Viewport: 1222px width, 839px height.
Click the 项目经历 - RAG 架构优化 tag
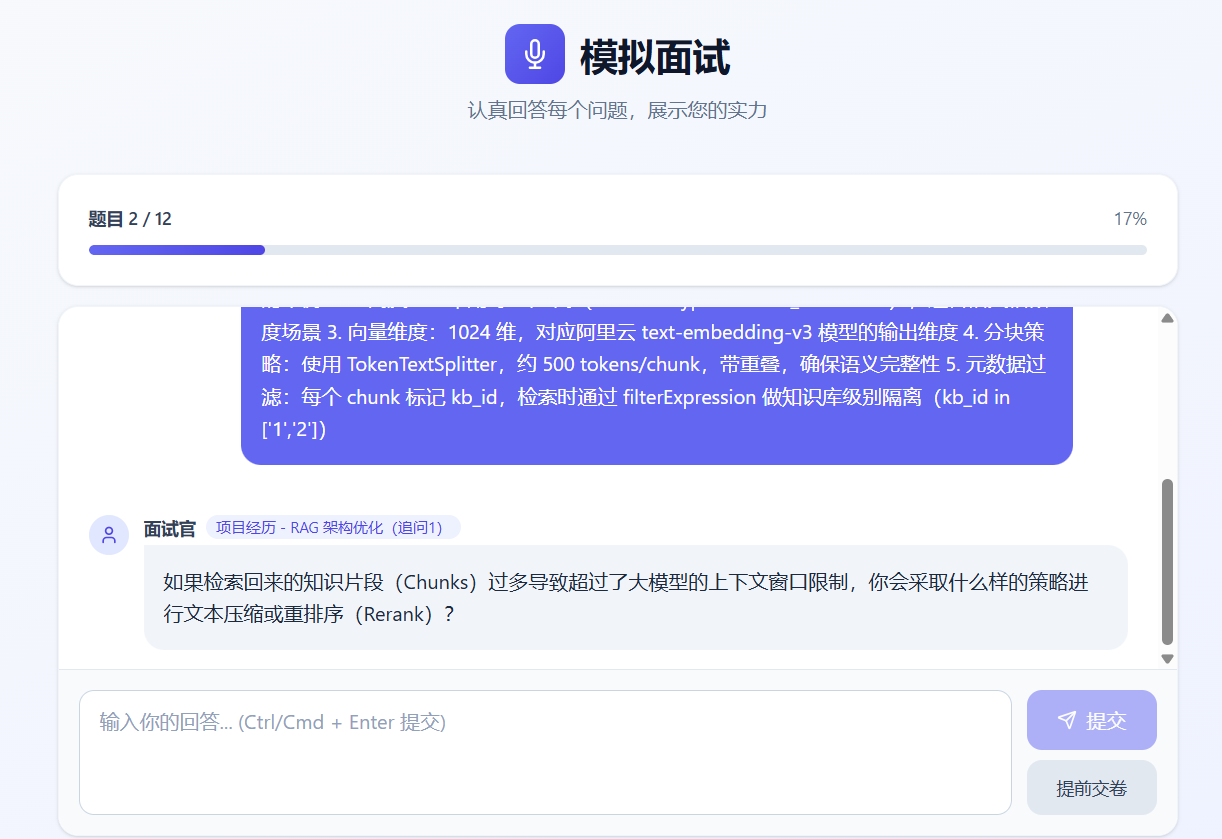click(x=333, y=527)
